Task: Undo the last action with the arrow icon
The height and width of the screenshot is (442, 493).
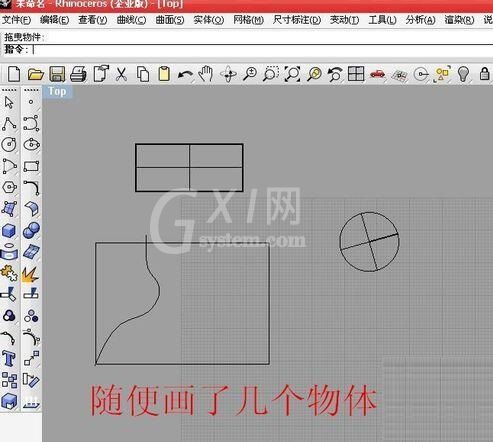Action: pyautogui.click(x=185, y=75)
